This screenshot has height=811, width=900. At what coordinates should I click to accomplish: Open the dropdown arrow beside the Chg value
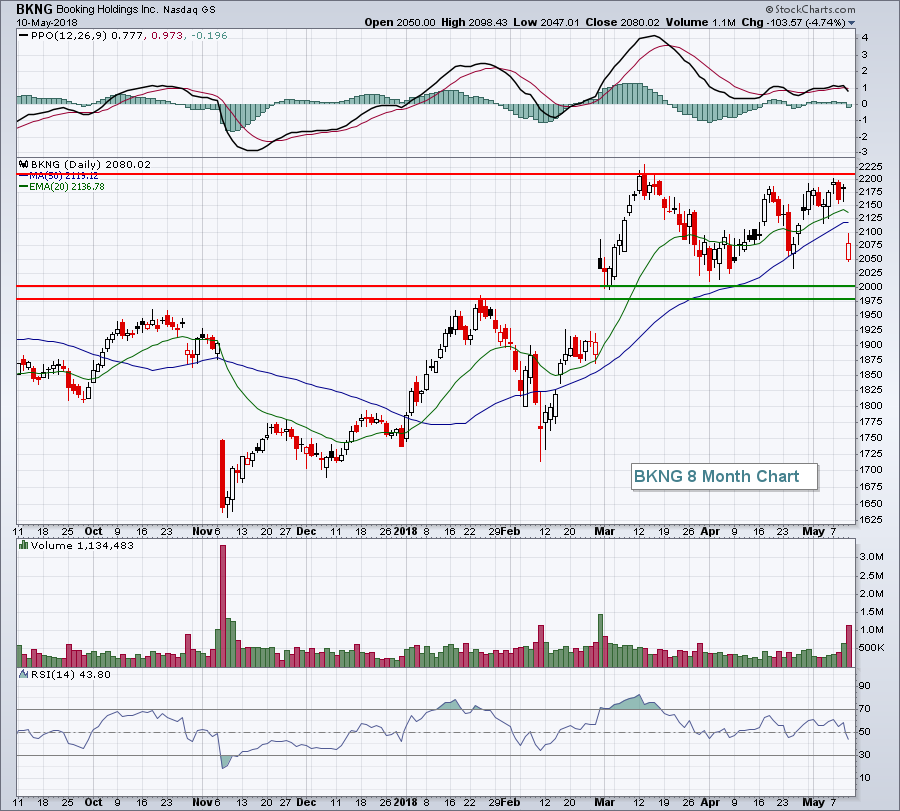pyautogui.click(x=852, y=23)
